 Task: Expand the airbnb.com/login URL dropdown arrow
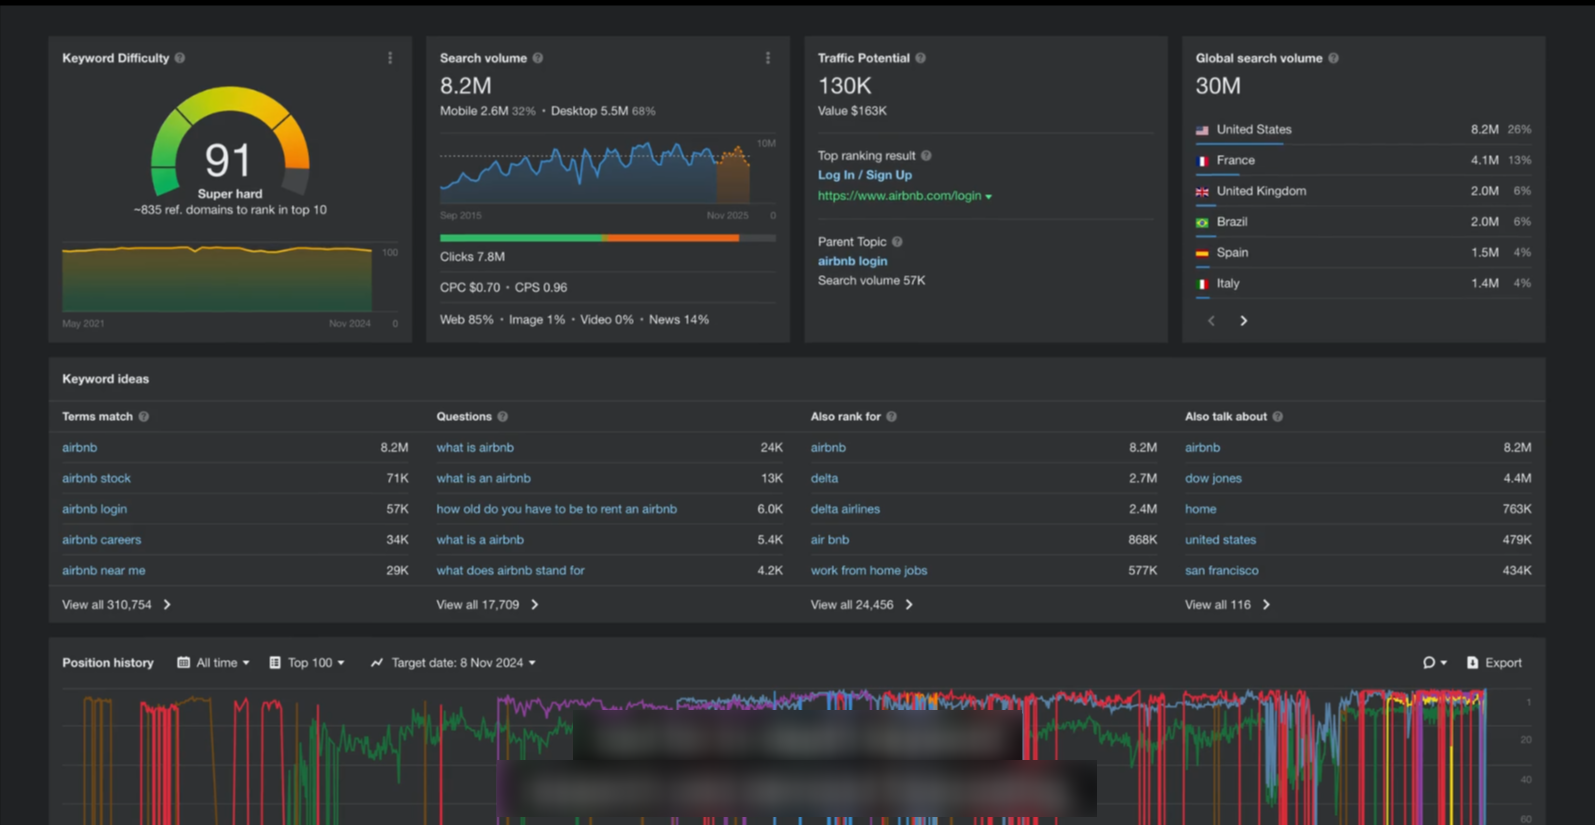[989, 197]
